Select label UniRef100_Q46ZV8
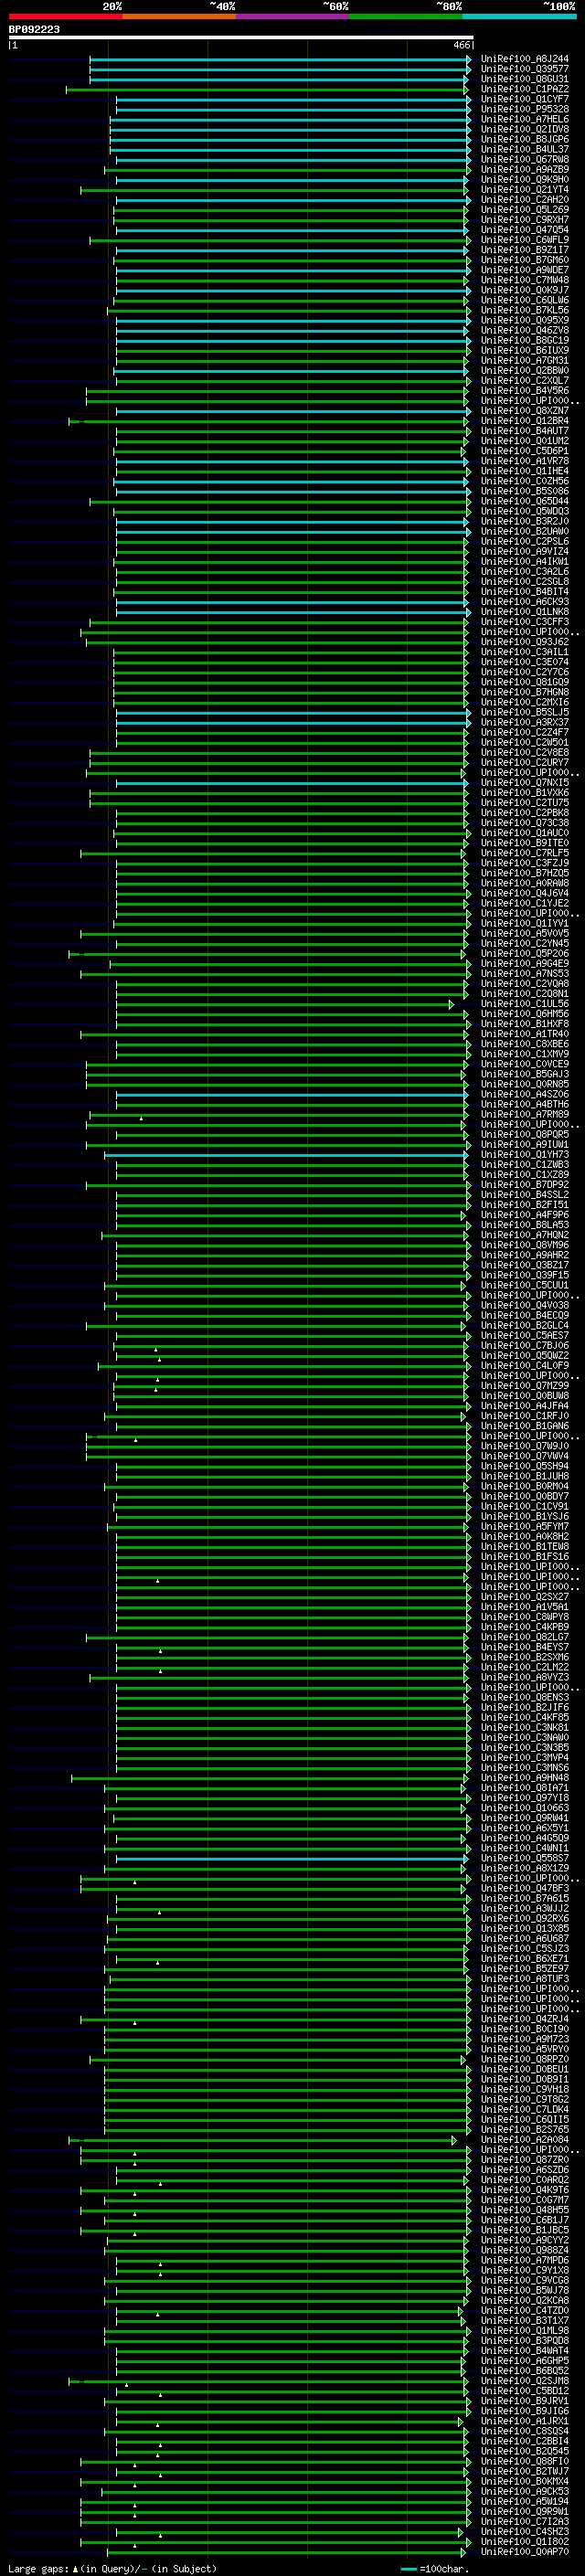The width and height of the screenshot is (585, 2576). pos(525,330)
